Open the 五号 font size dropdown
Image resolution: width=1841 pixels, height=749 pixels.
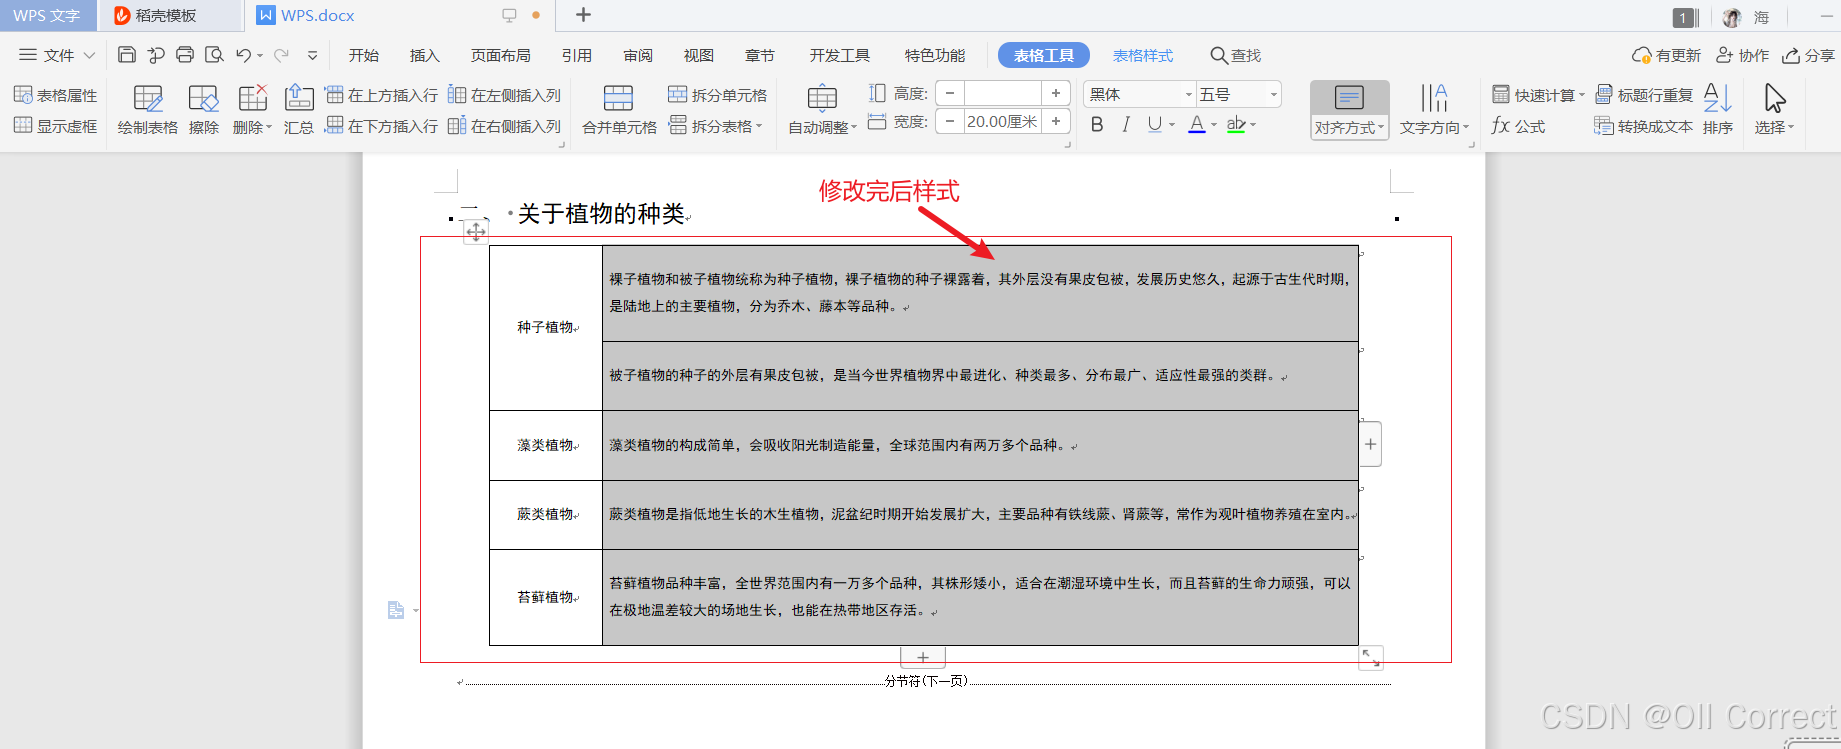tap(1274, 94)
